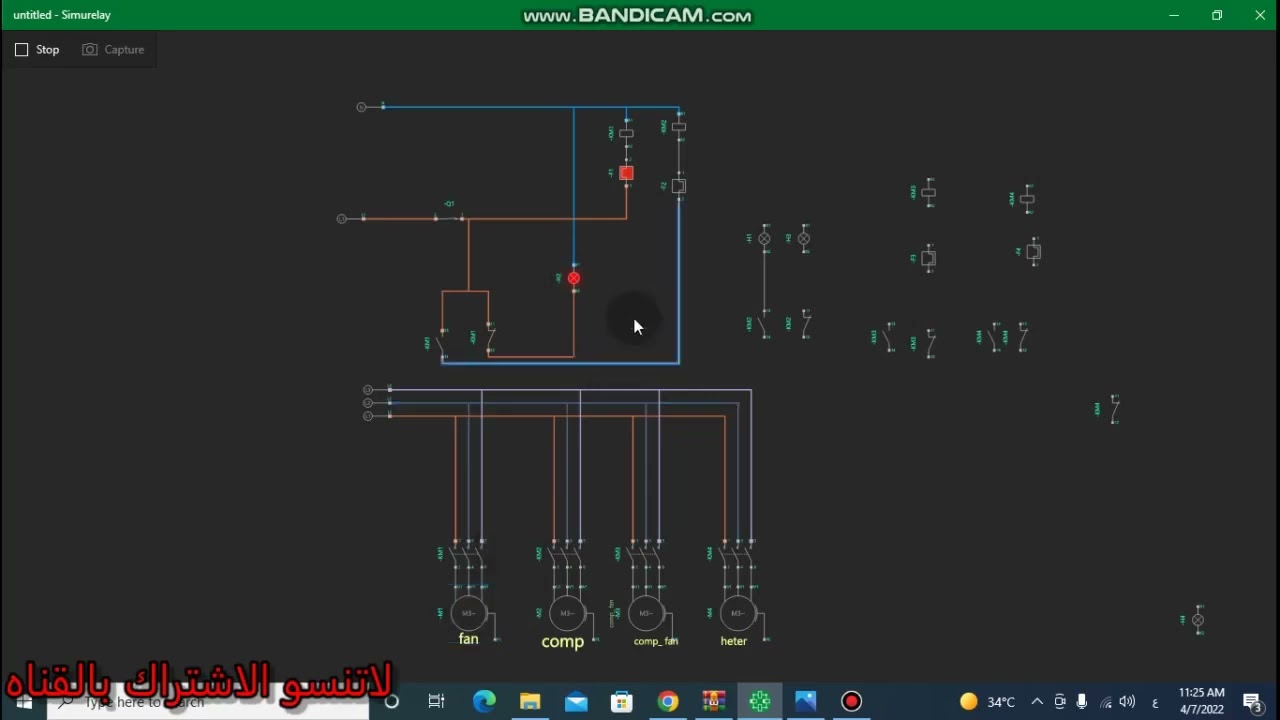Viewport: 1280px width, 720px height.
Task: Open network settings tray icon
Action: coord(1105,701)
